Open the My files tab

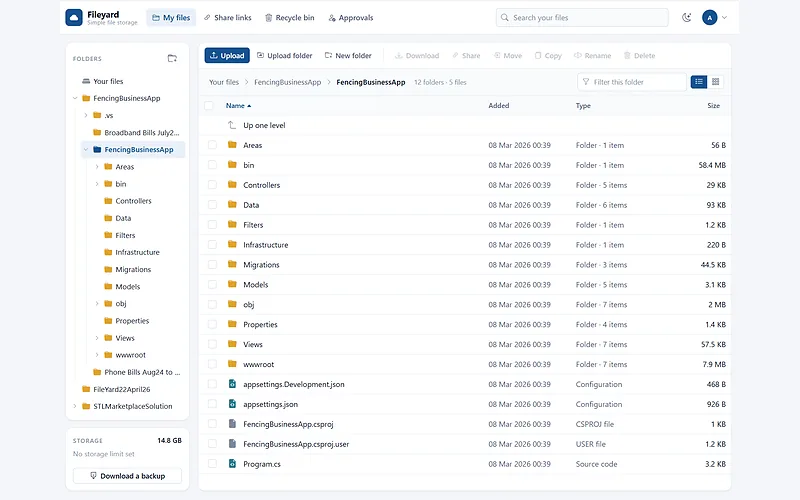point(171,17)
